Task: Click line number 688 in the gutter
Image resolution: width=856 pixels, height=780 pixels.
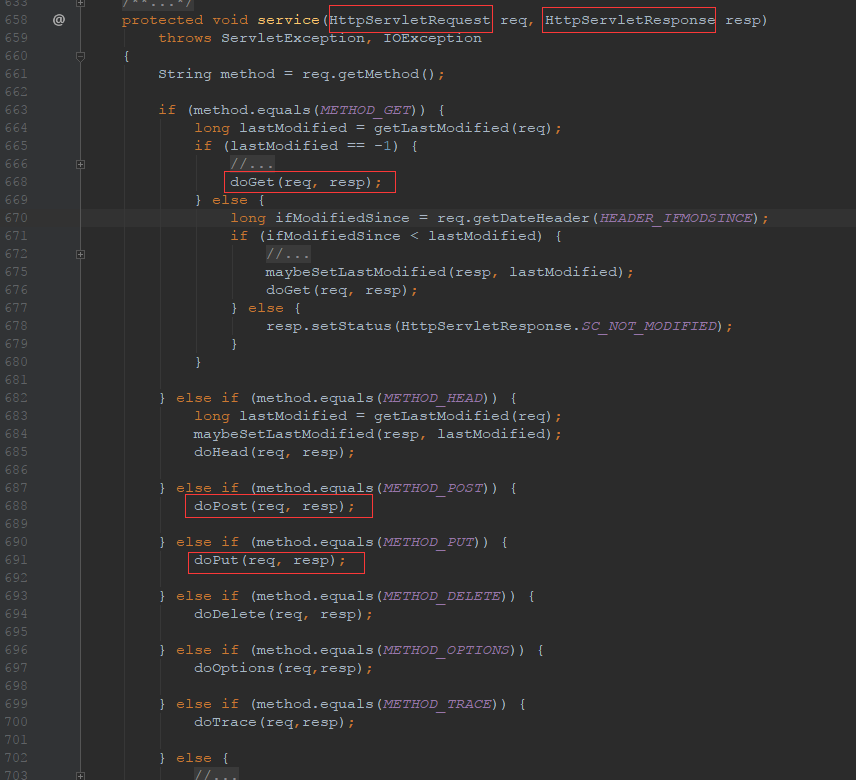Action: point(16,506)
